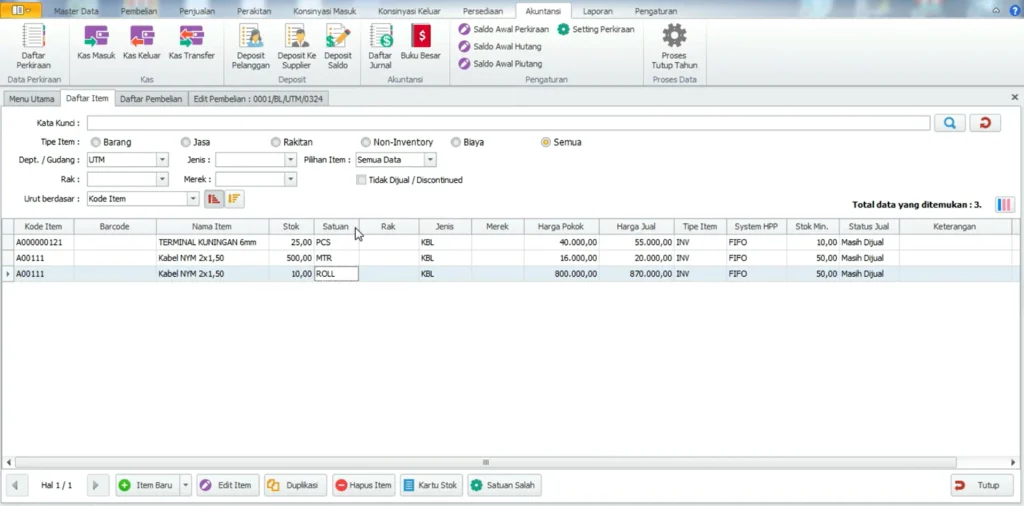Image resolution: width=1024 pixels, height=506 pixels.
Task: Open the Pembelian ribbon tab
Action: tap(138, 11)
